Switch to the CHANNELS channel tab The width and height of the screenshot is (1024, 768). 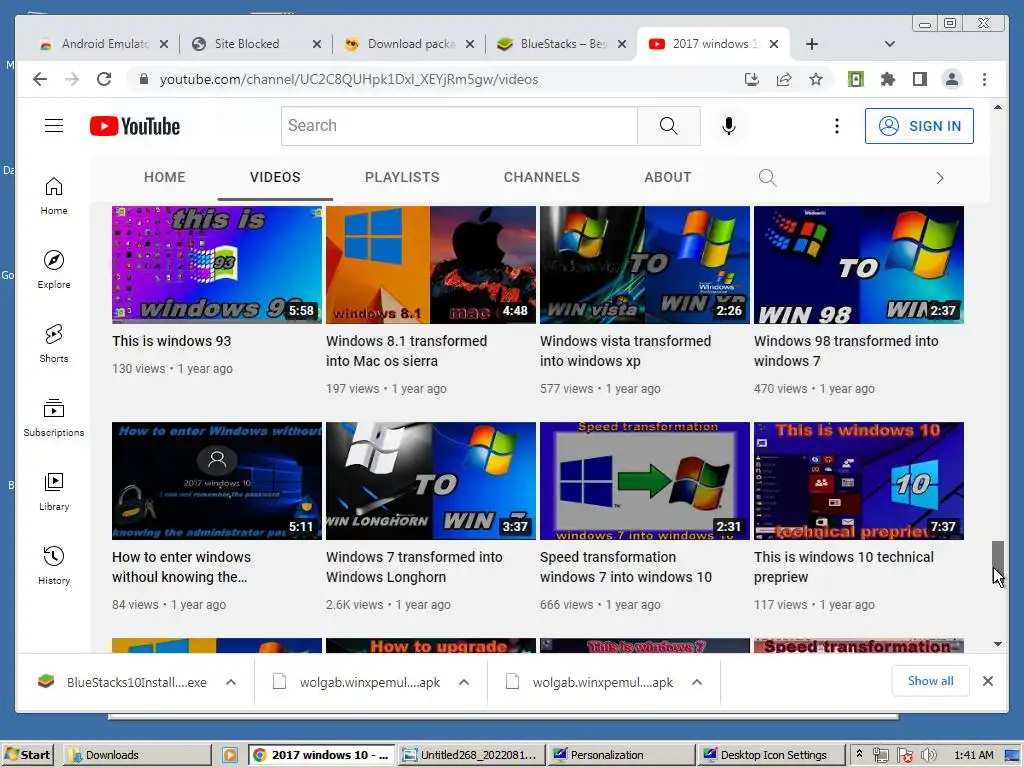pos(541,177)
